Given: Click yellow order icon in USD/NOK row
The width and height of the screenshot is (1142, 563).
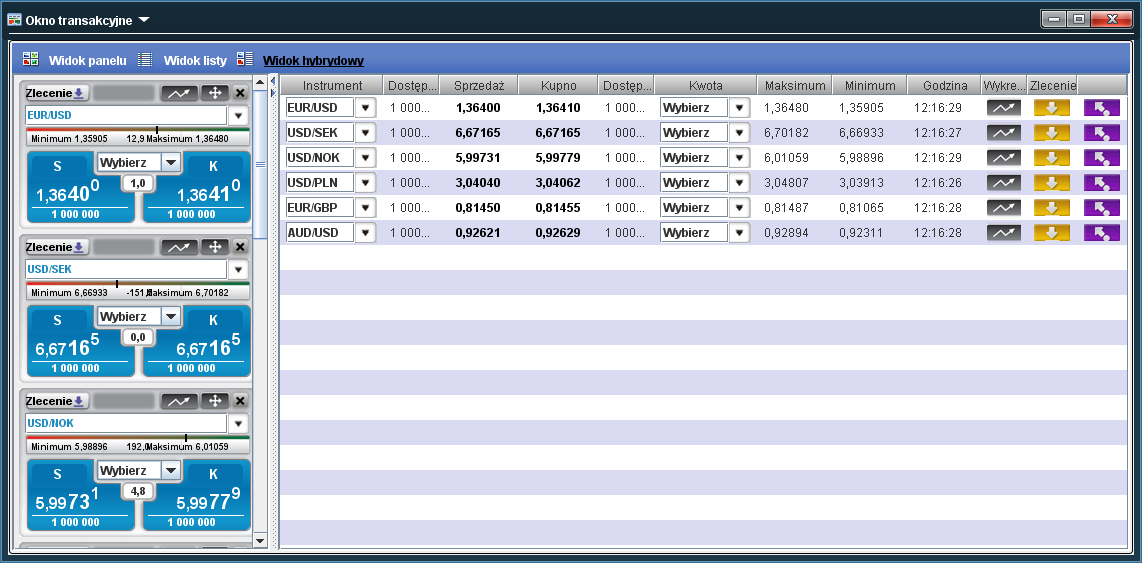Looking at the screenshot, I should [x=1052, y=157].
